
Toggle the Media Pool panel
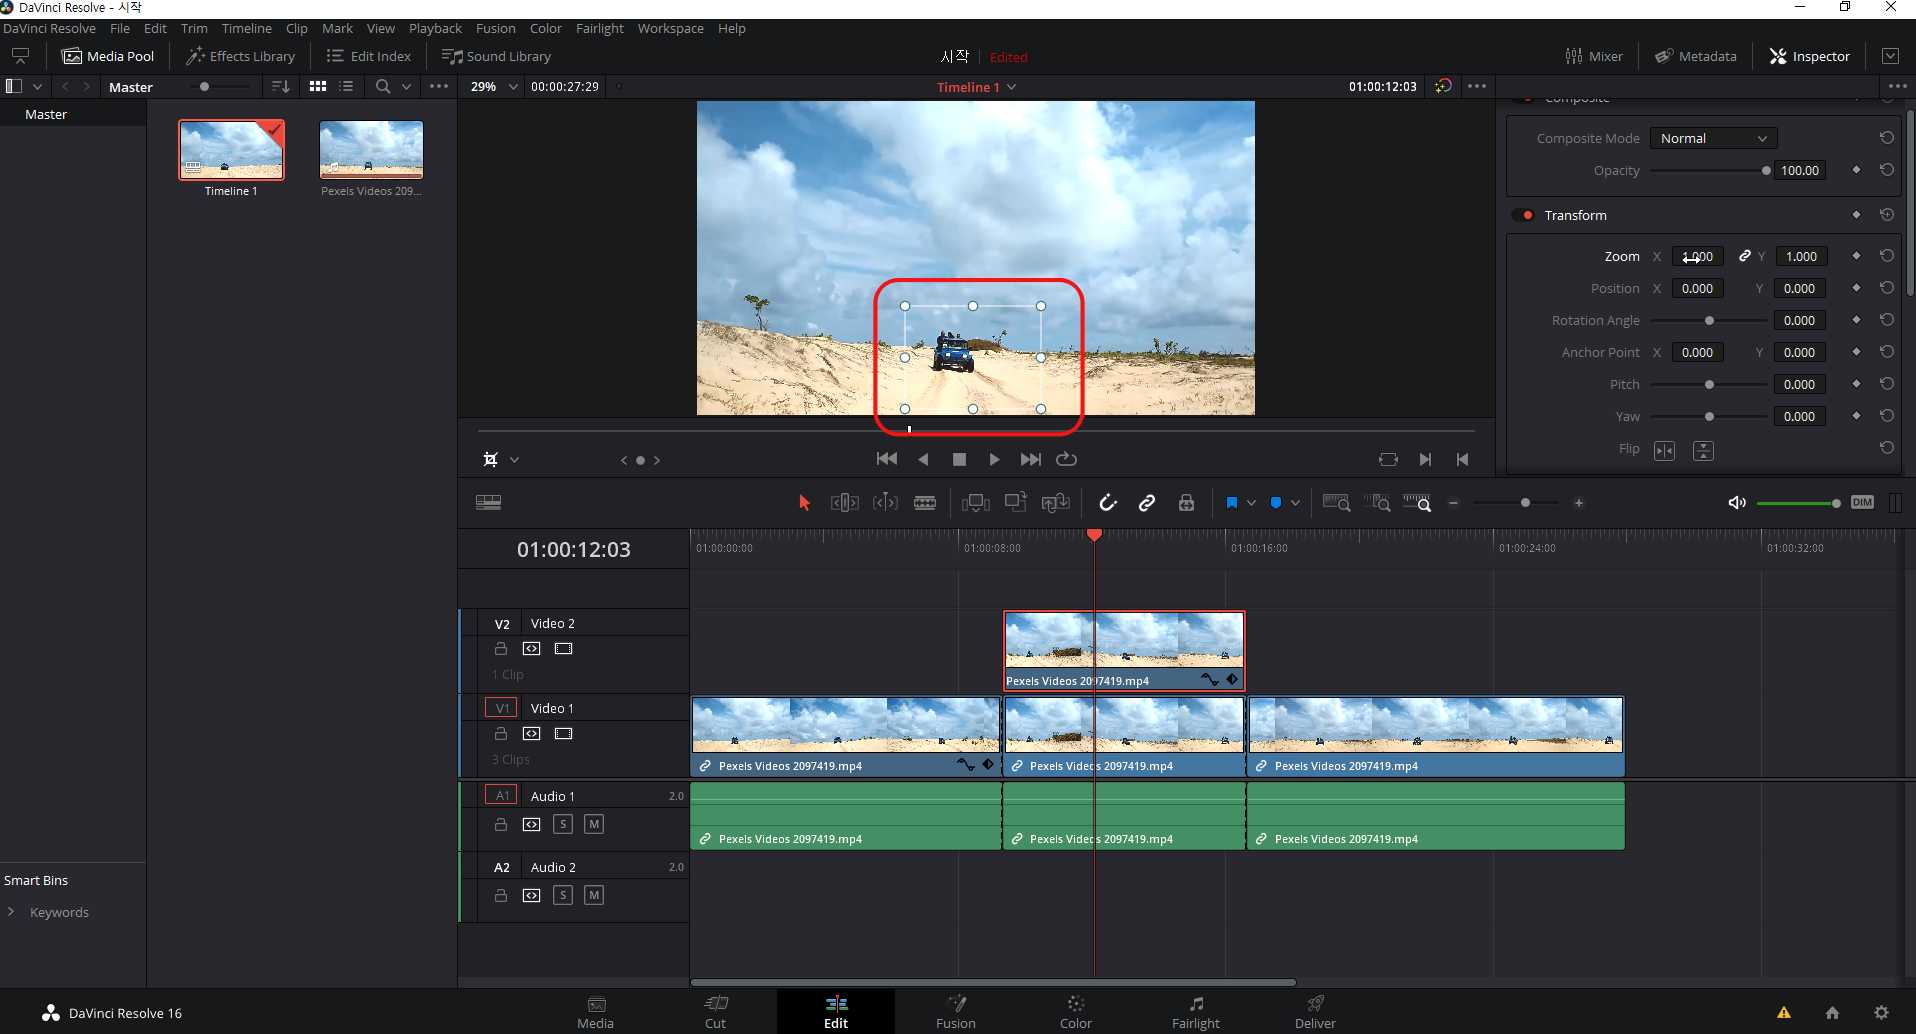(x=108, y=56)
